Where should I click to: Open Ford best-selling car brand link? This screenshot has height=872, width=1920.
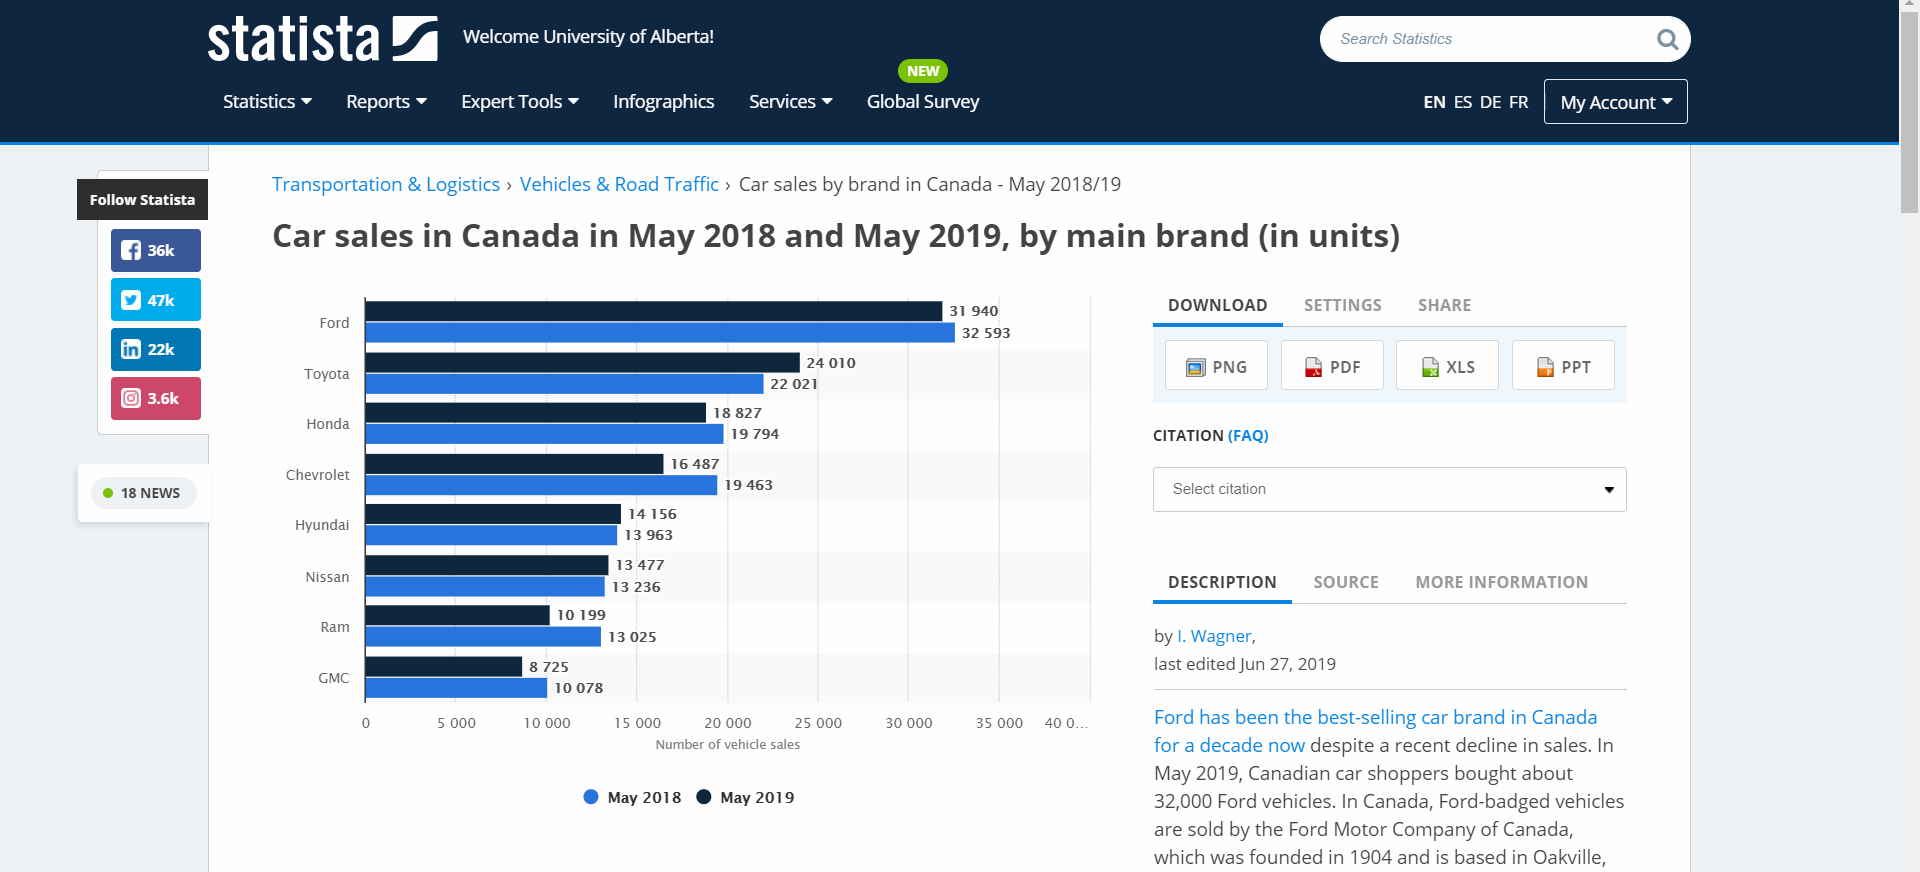pos(1375,731)
